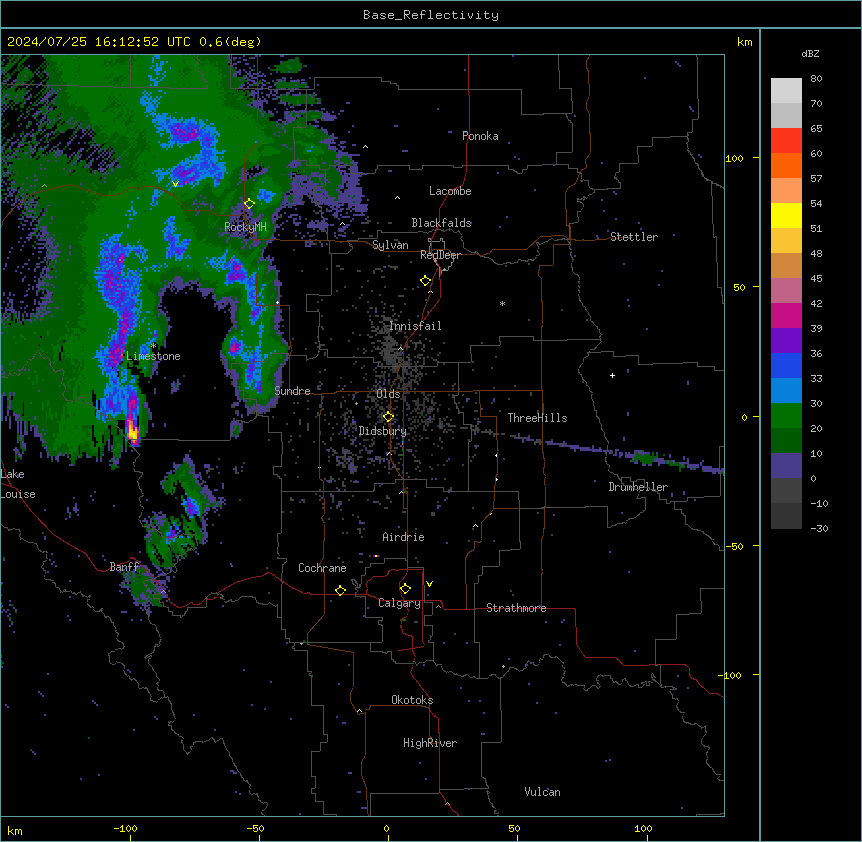Click the Airdrie city label
862x842 pixels.
point(404,537)
